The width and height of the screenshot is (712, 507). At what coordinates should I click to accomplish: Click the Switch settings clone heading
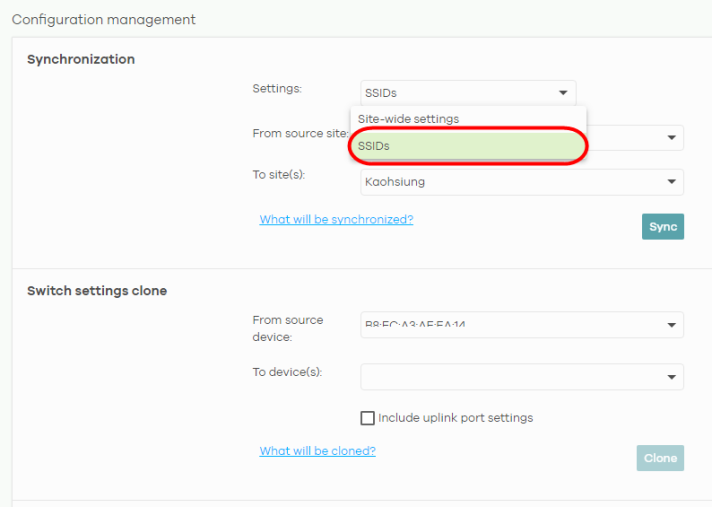click(x=97, y=291)
